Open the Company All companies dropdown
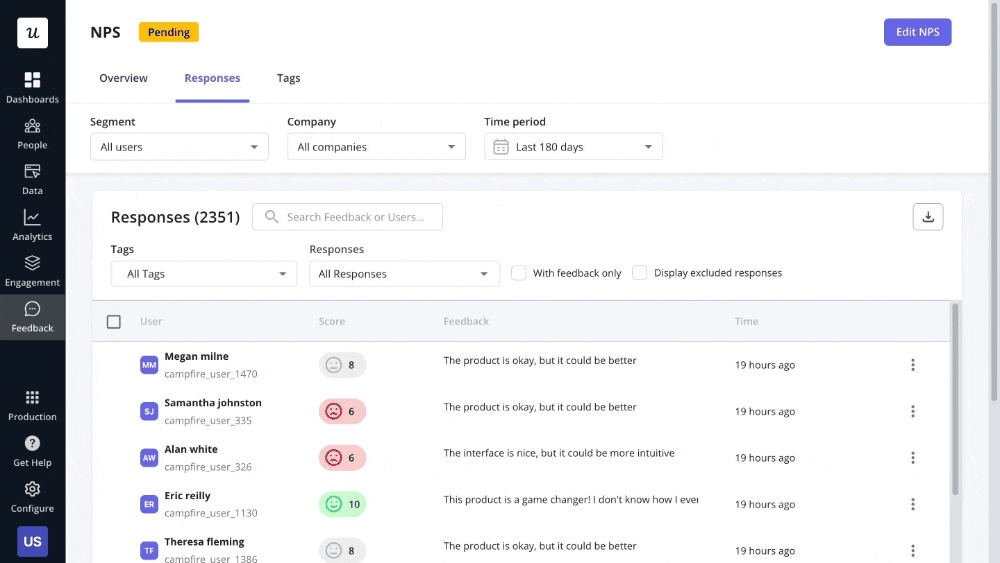The image size is (1000, 563). point(376,147)
